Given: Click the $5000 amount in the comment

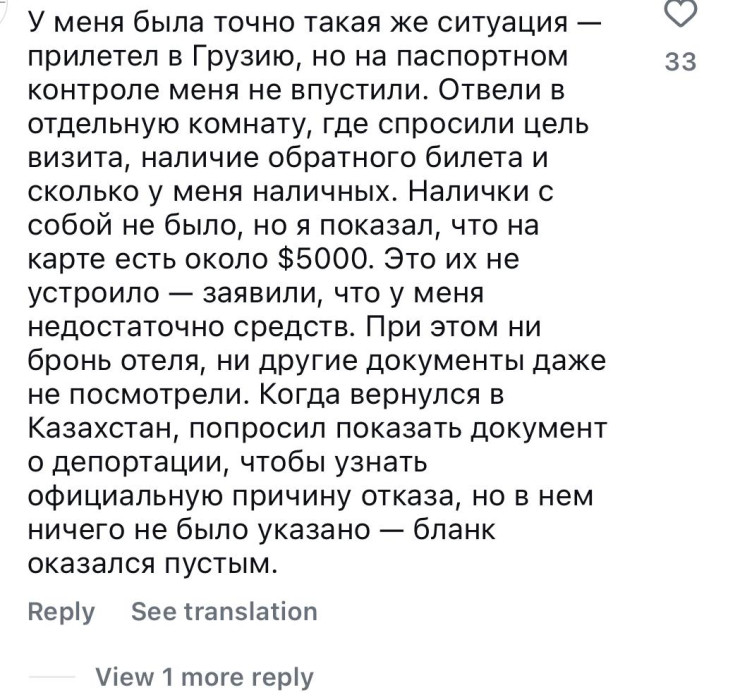Looking at the screenshot, I should (326, 259).
